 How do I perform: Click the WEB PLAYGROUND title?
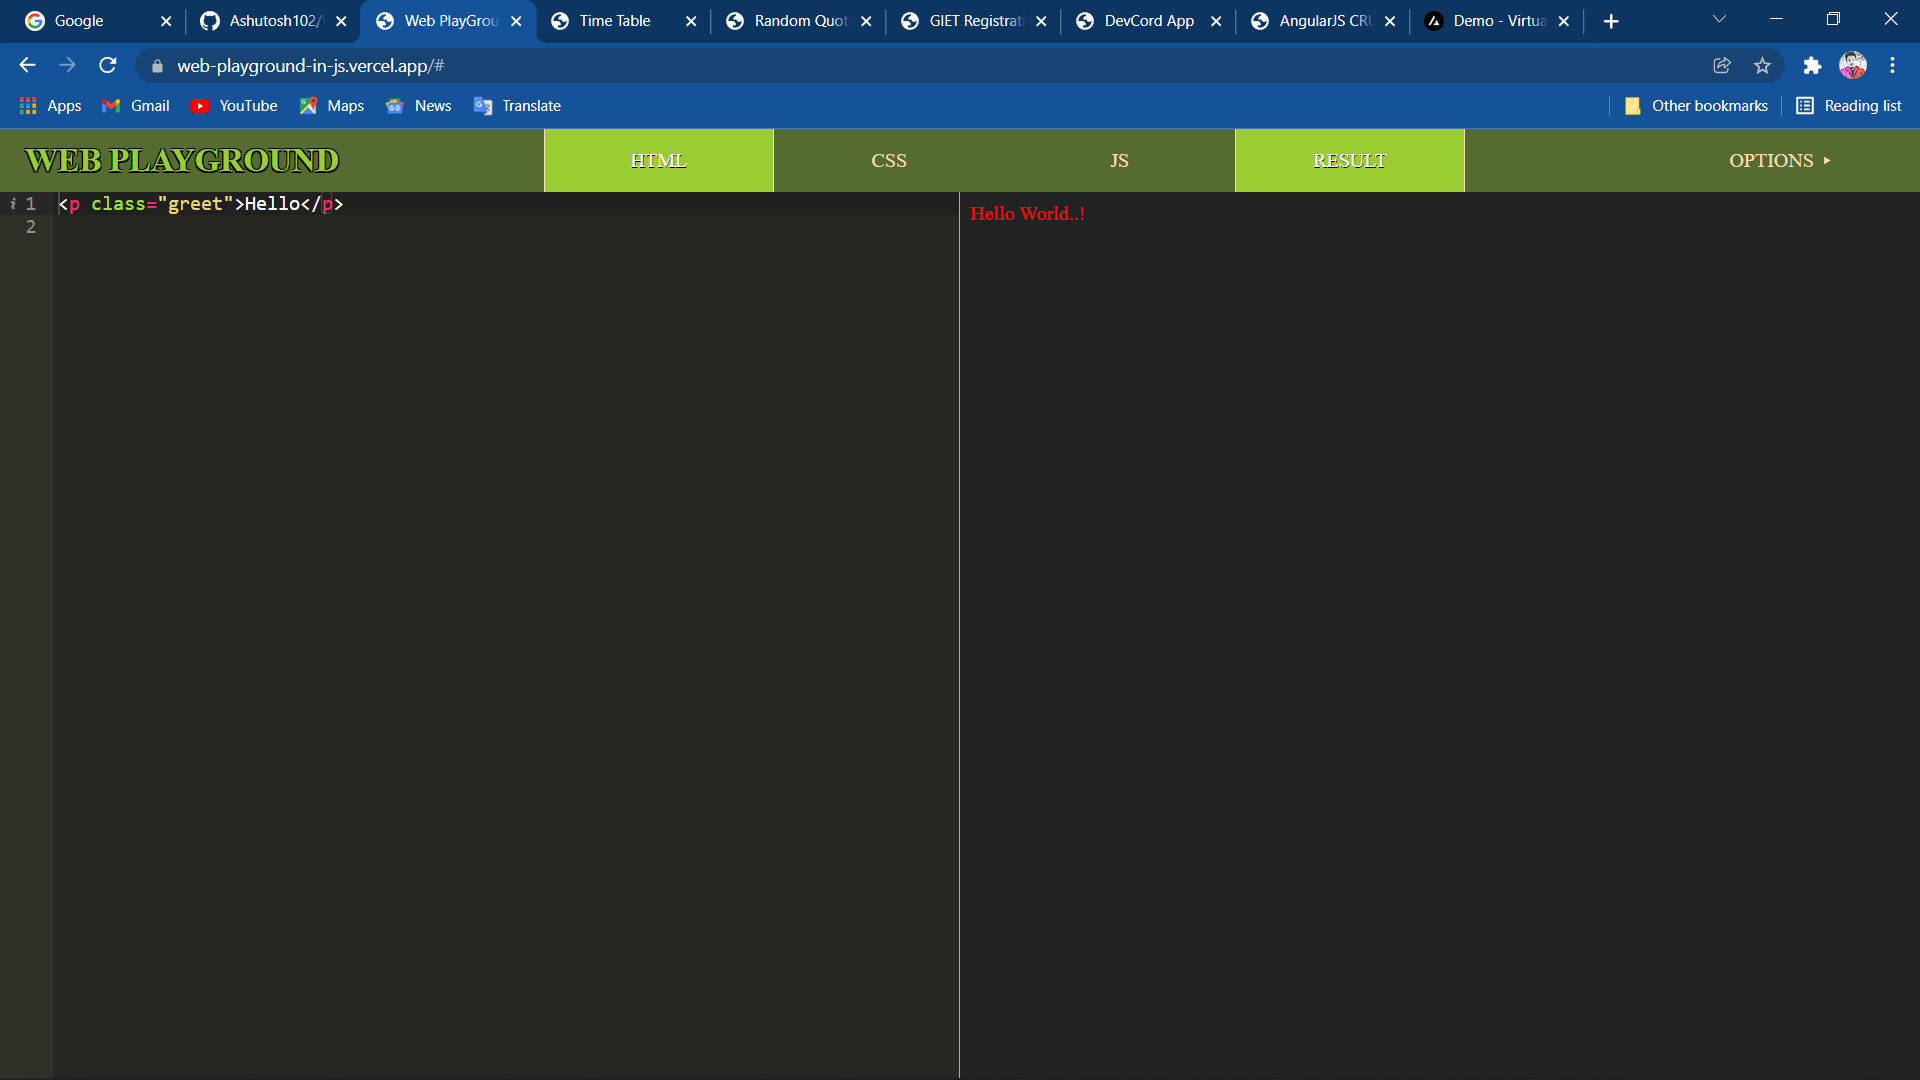point(182,160)
